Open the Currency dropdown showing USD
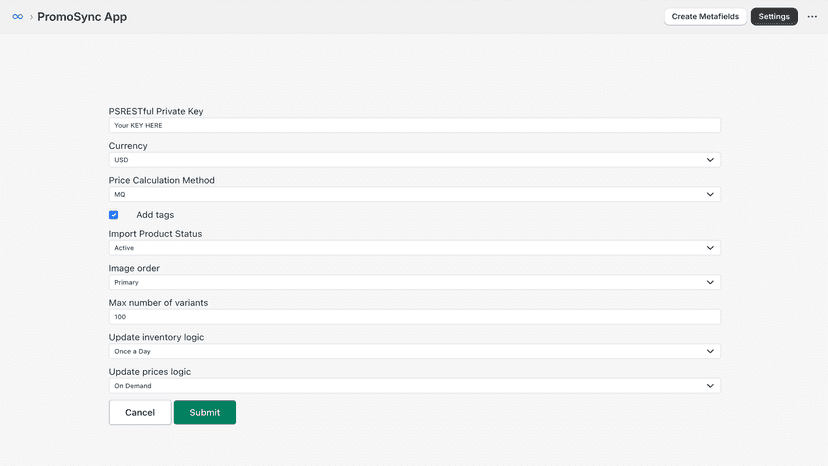The height and width of the screenshot is (466, 828). pos(415,160)
